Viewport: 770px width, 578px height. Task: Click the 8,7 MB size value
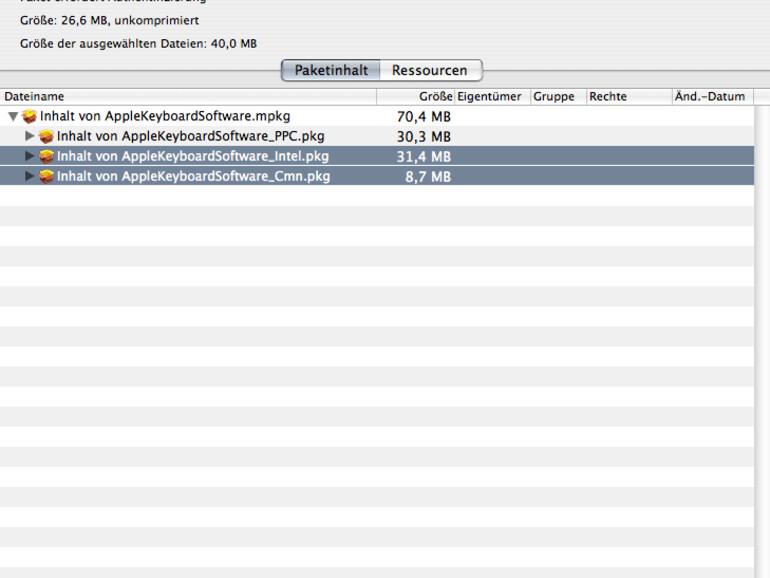[428, 177]
